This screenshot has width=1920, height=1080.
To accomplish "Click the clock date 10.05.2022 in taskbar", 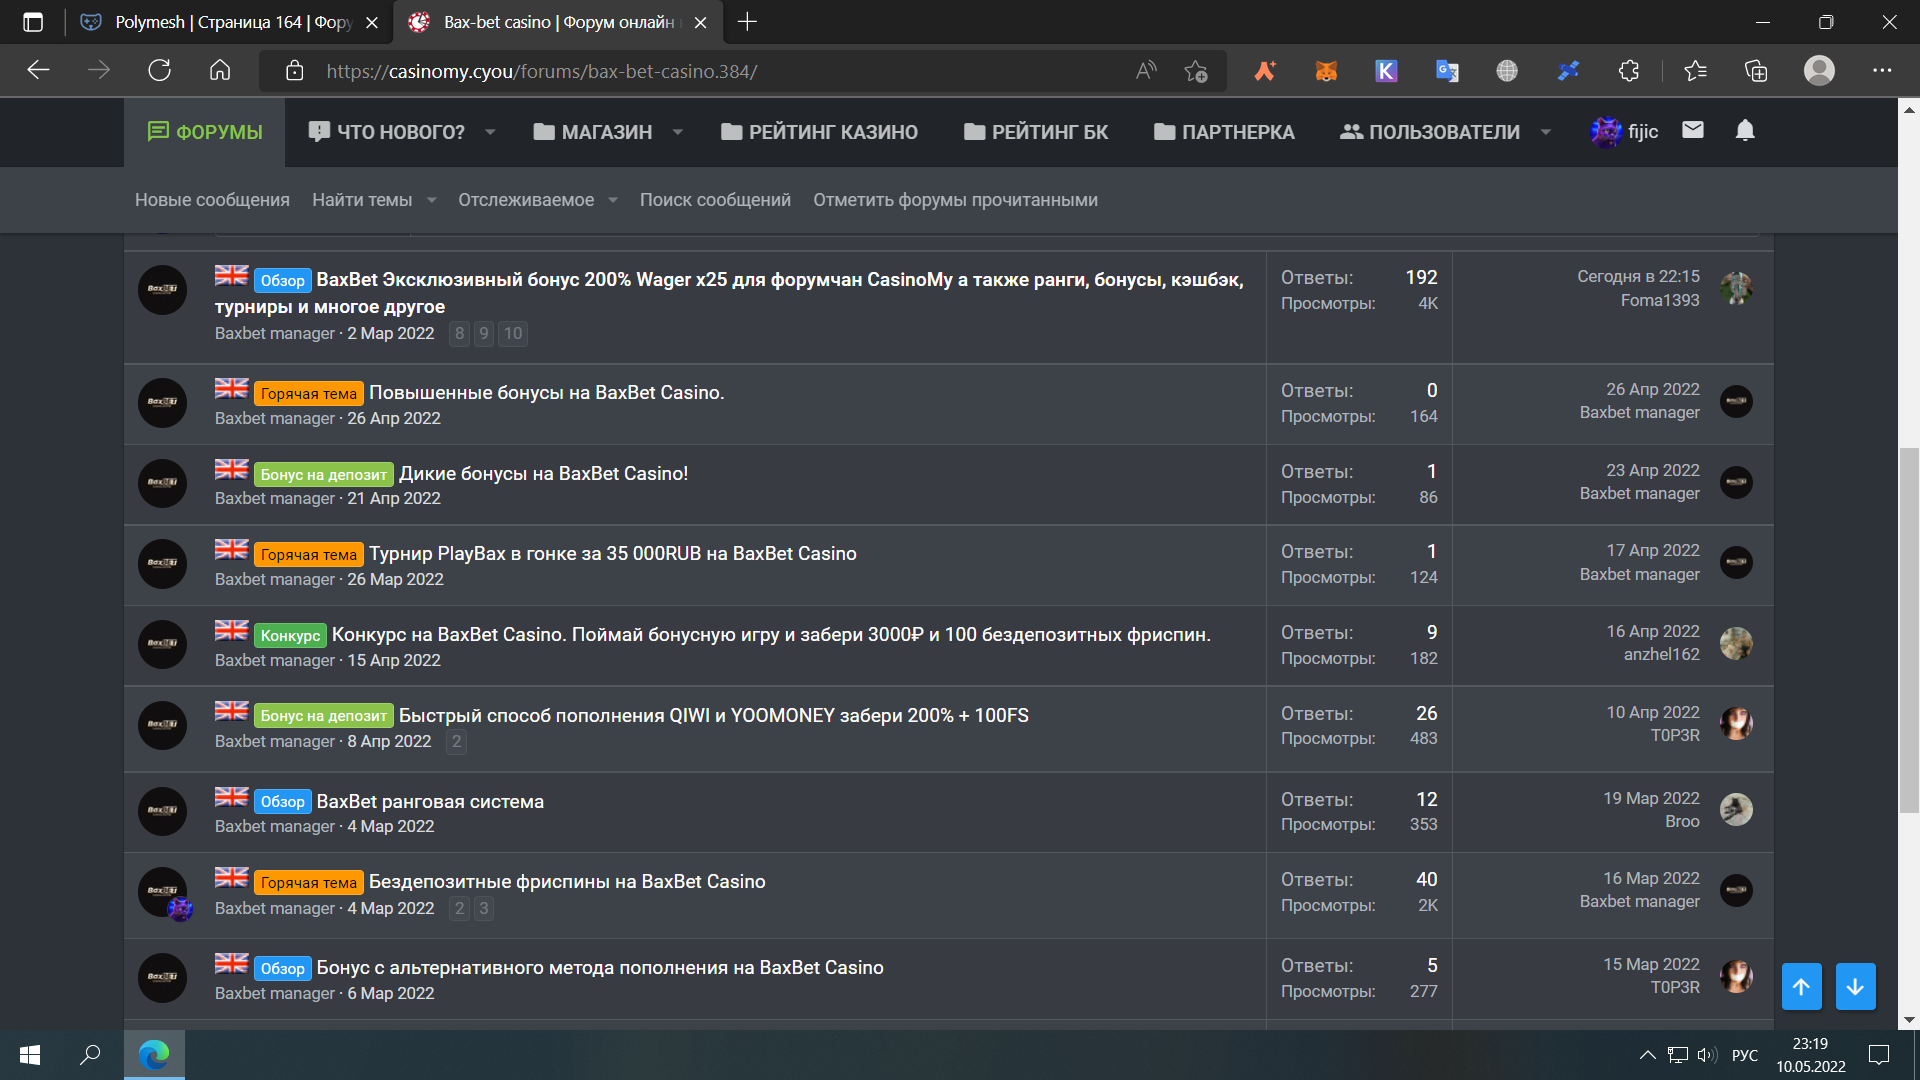I will tap(1810, 1067).
